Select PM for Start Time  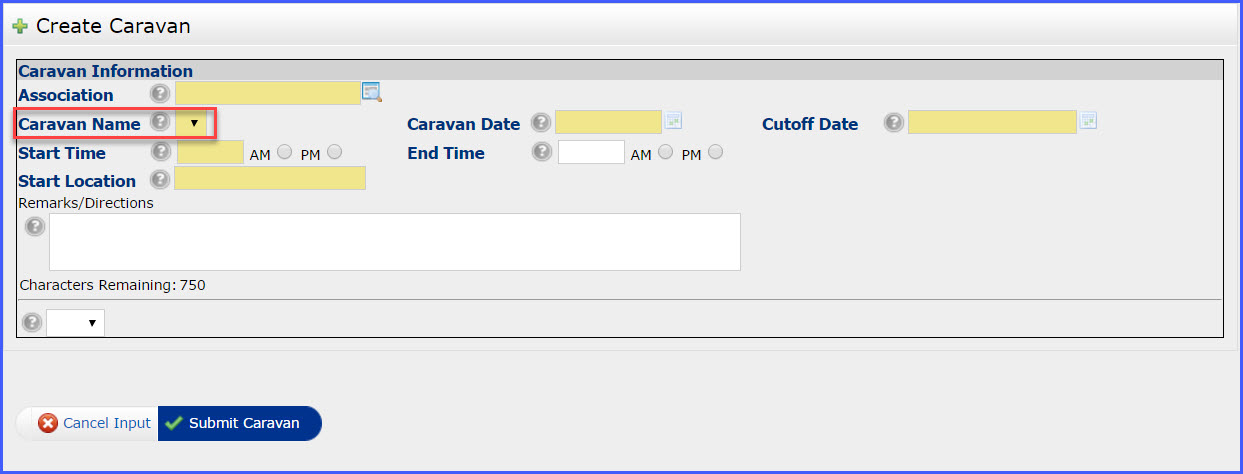[334, 152]
